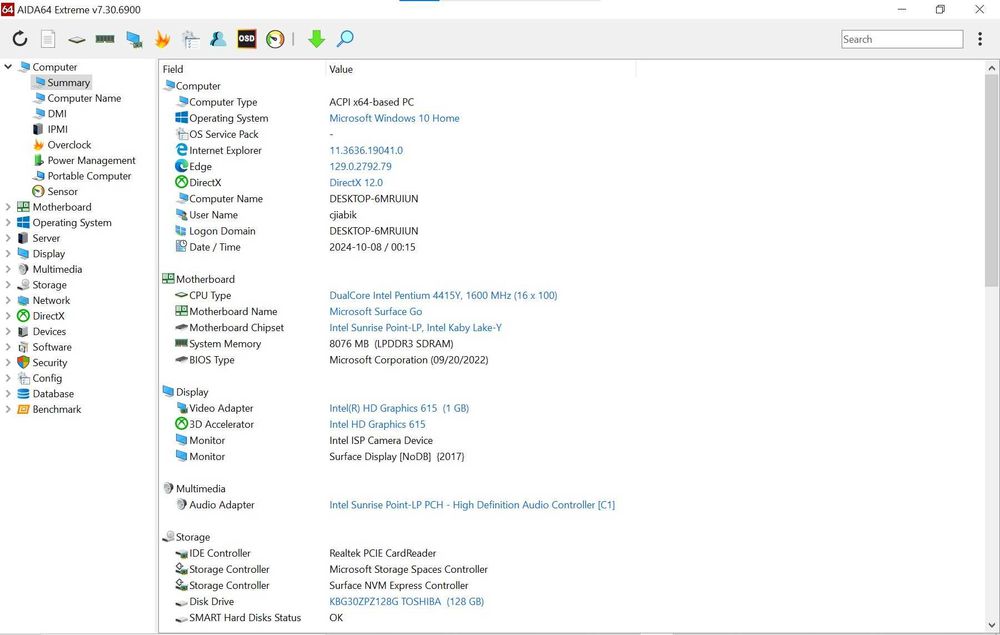
Task: Click the DirectX tree item
Action: [x=41, y=316]
